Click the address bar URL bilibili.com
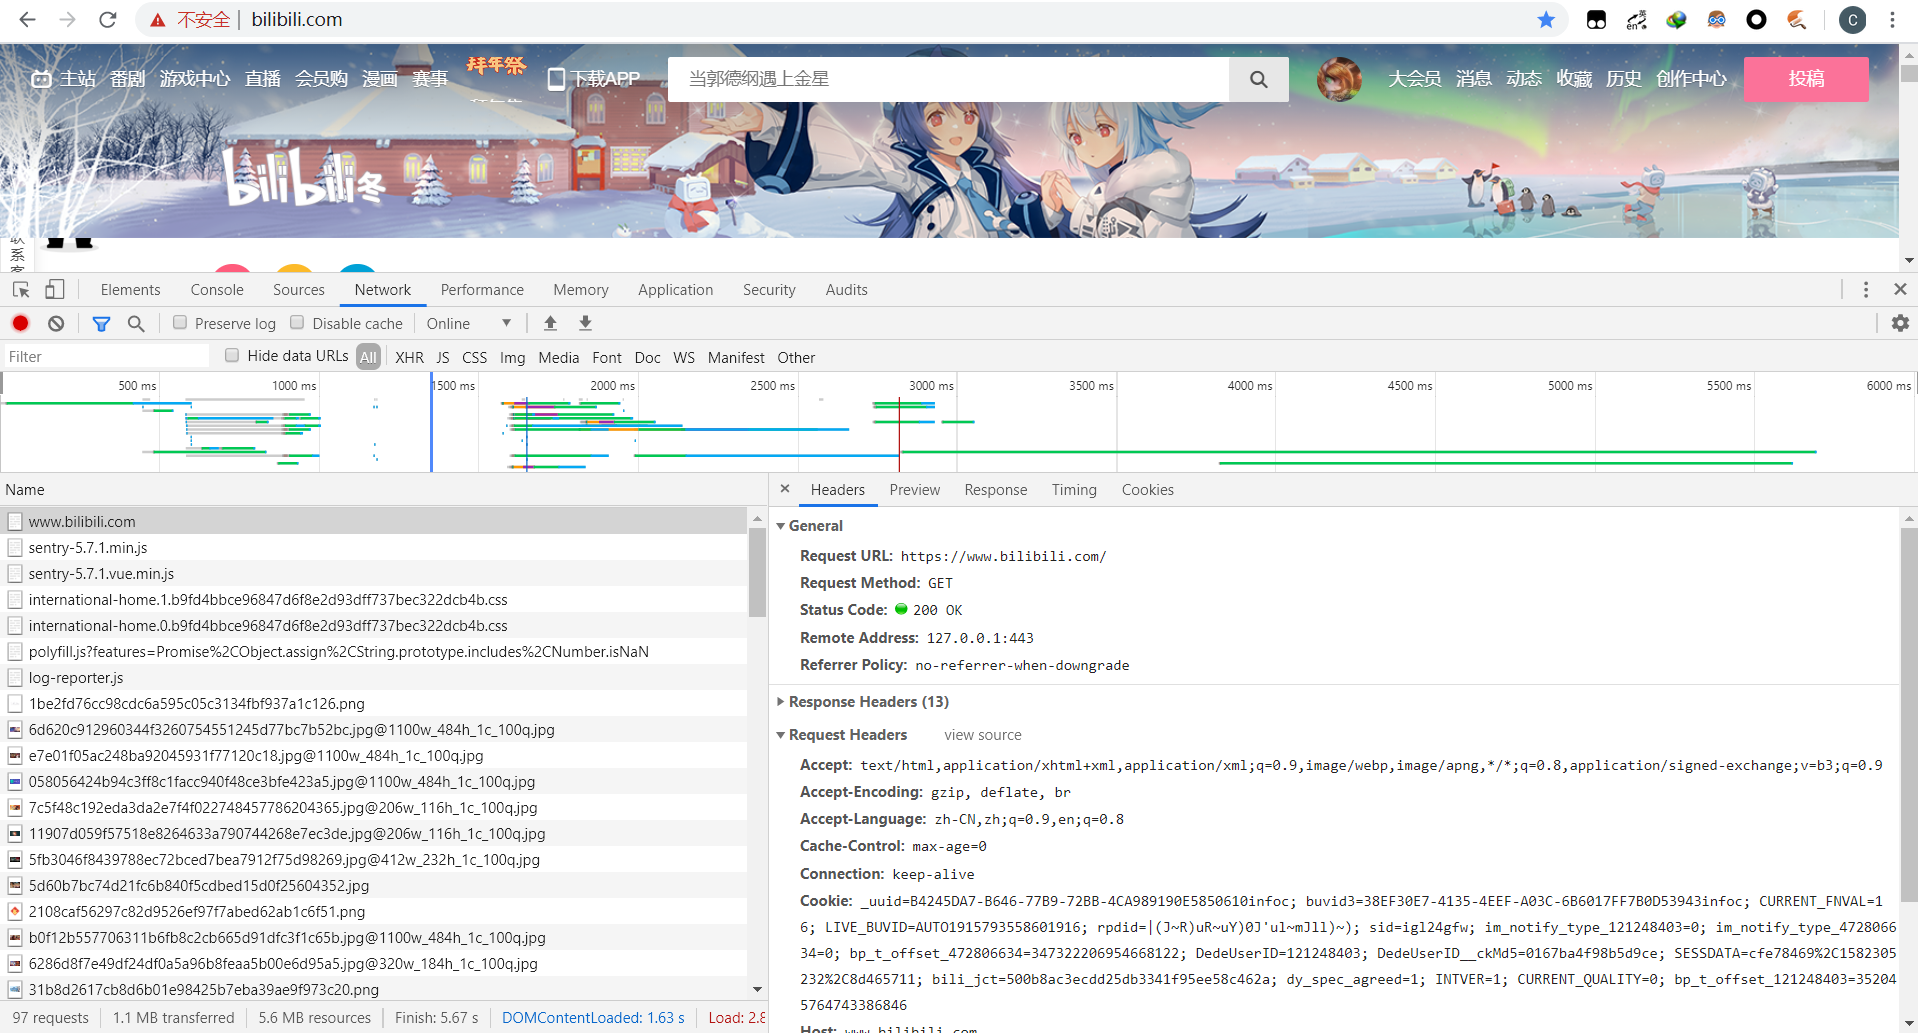Screen dimensions: 1918x1033 297,19
